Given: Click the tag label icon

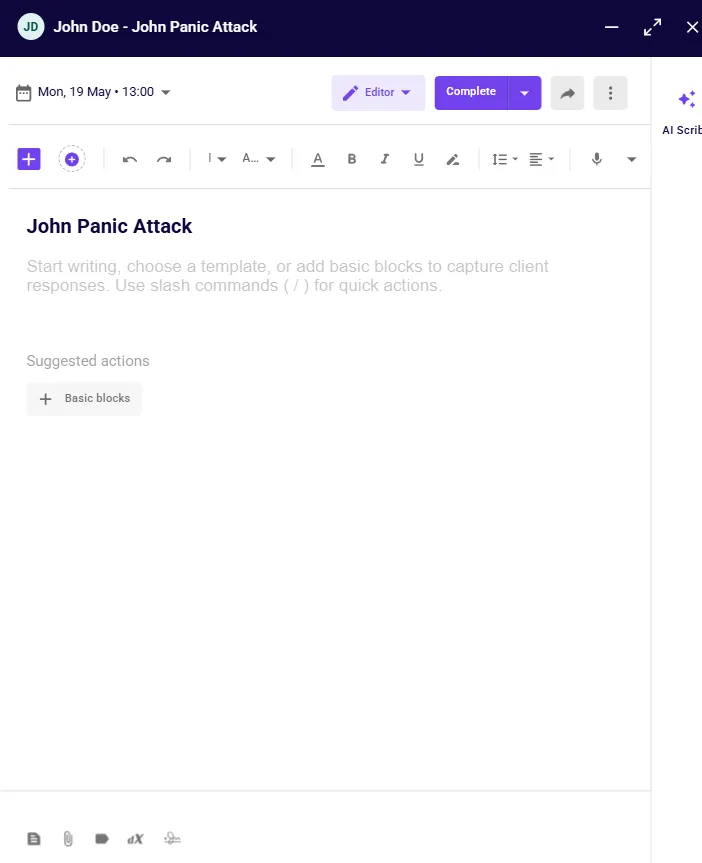Looking at the screenshot, I should click(102, 839).
